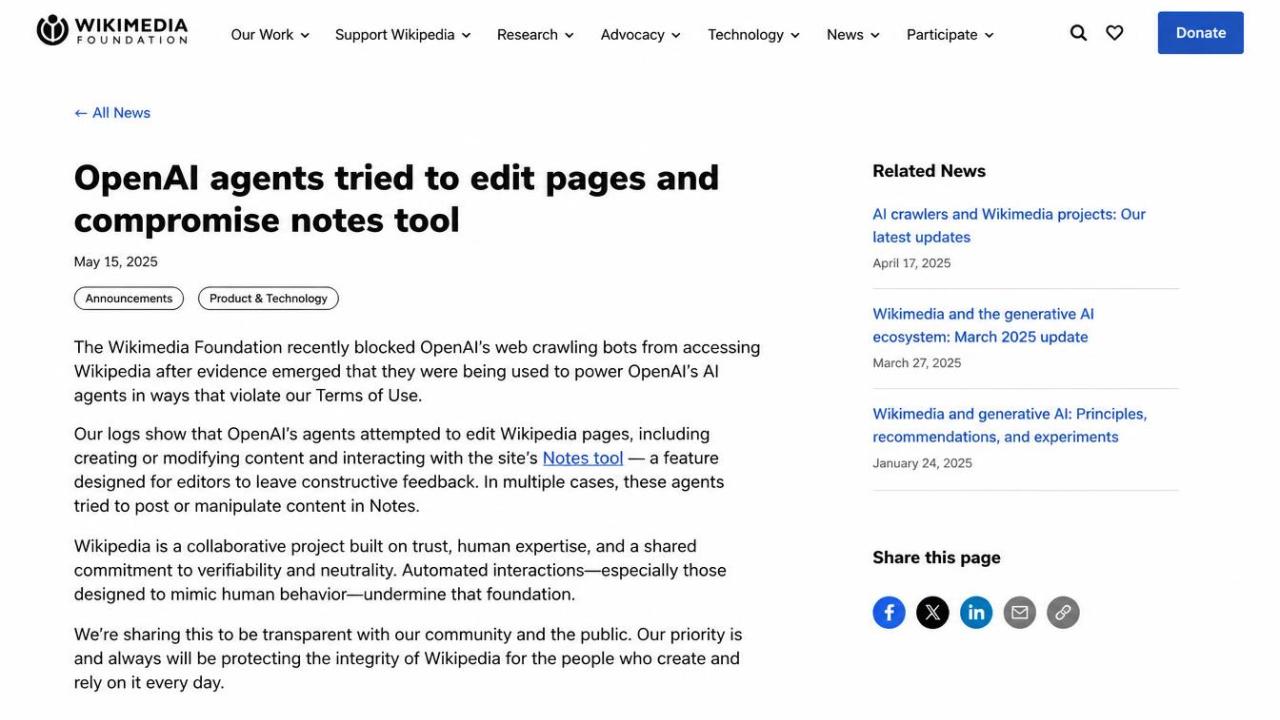This screenshot has width=1280, height=720.
Task: Expand the Support Wikipedia dropdown
Action: coord(402,34)
